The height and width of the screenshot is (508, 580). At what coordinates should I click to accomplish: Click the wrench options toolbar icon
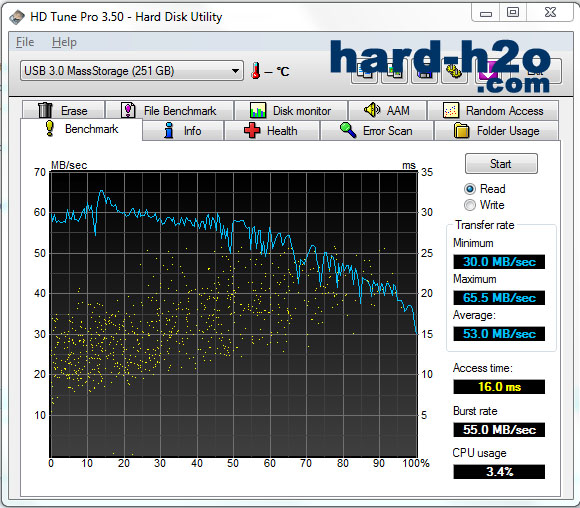pyautogui.click(x=455, y=71)
